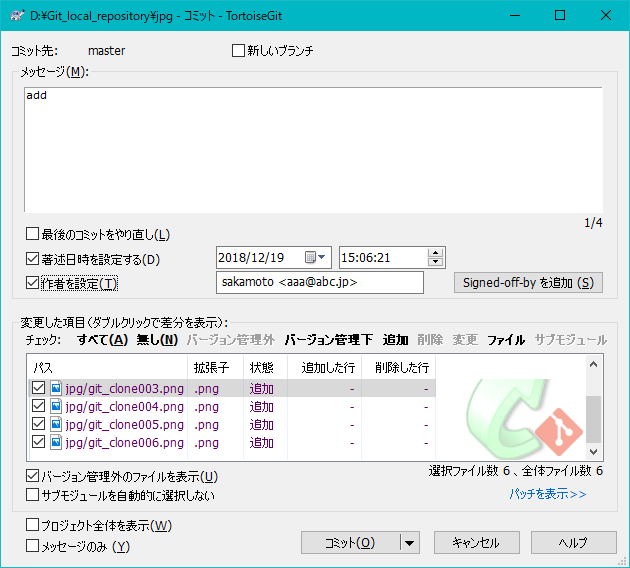Click the file list scrollbar thumb
Image resolution: width=630 pixels, height=568 pixels.
tap(593, 419)
